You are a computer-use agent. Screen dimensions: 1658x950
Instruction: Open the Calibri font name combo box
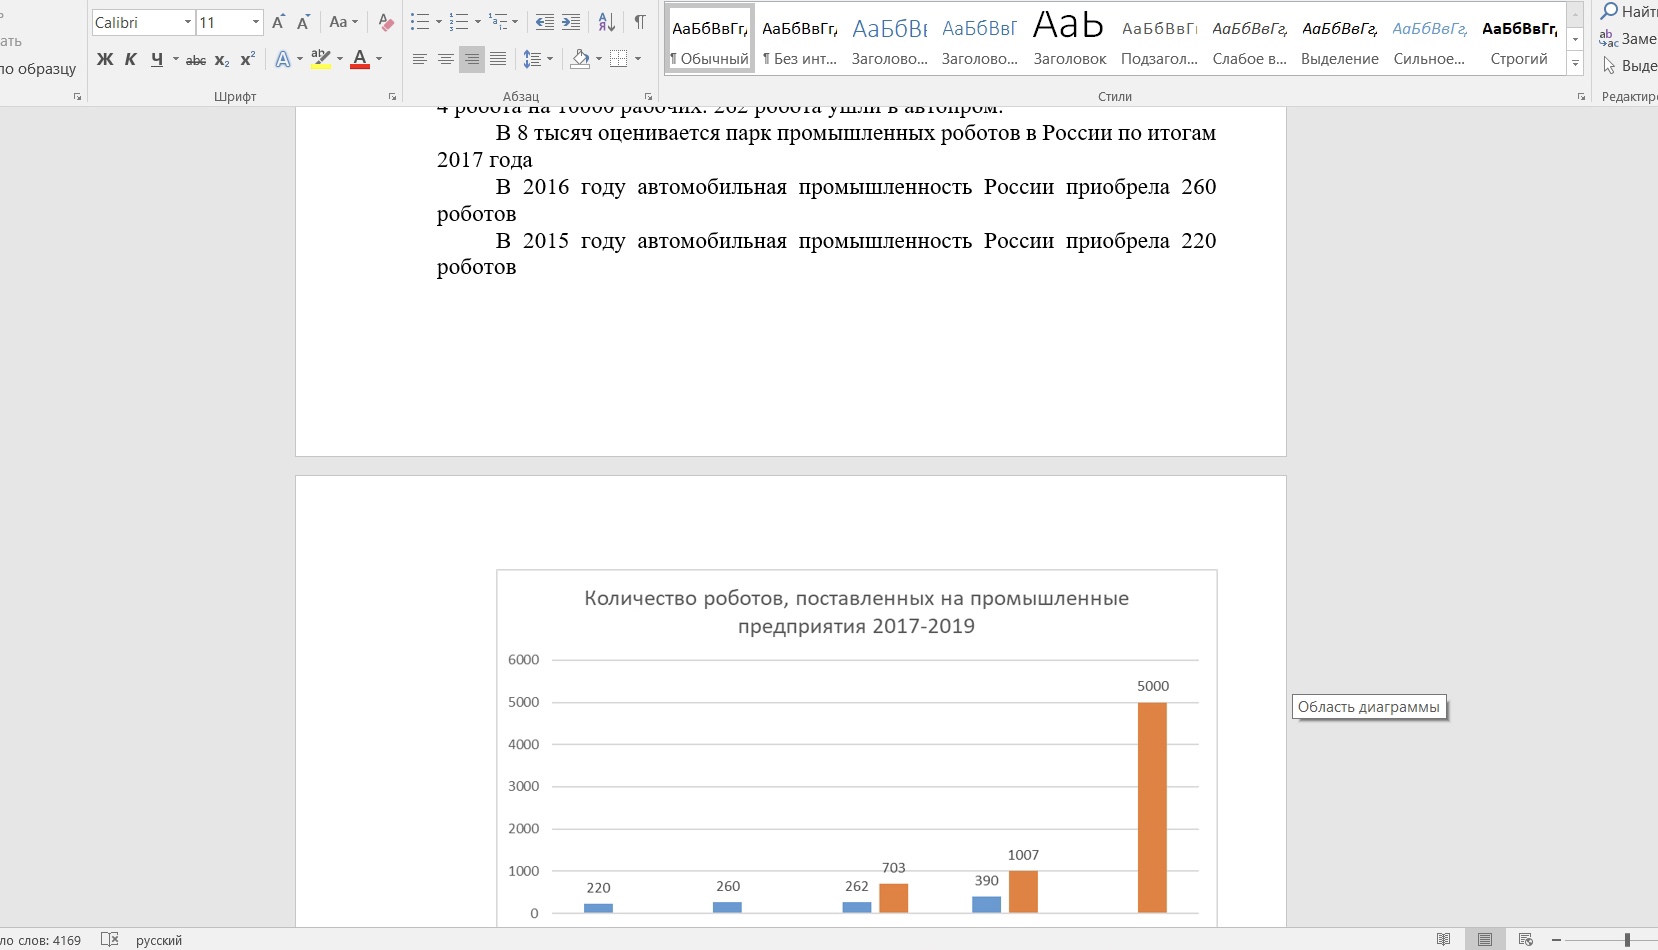[x=143, y=22]
